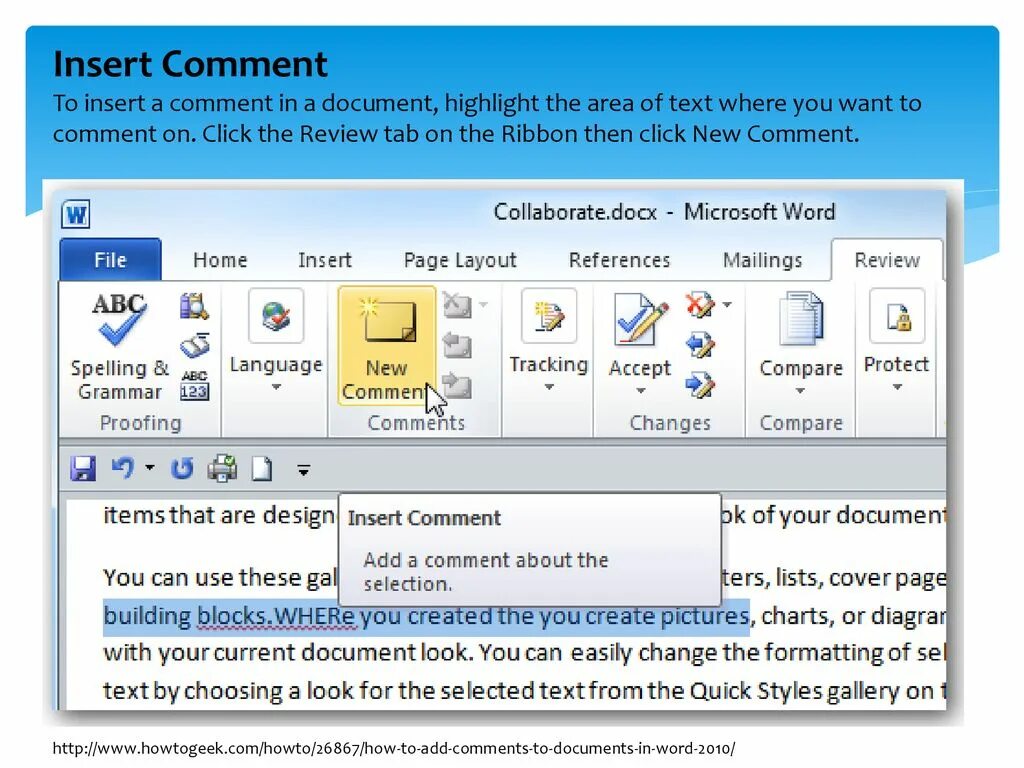Expand the Compare dropdown arrow
Screen dimensions: 1024x768
pos(801,391)
